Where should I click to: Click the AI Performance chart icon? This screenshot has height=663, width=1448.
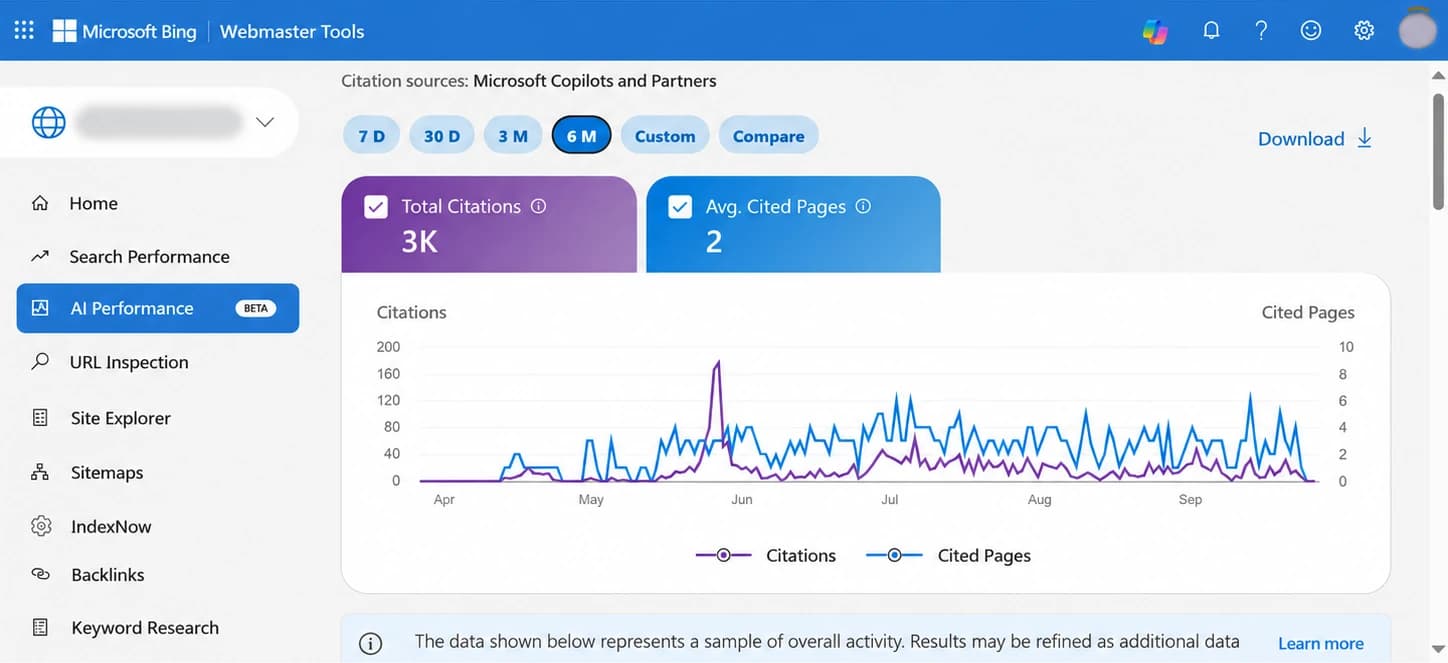pos(40,308)
